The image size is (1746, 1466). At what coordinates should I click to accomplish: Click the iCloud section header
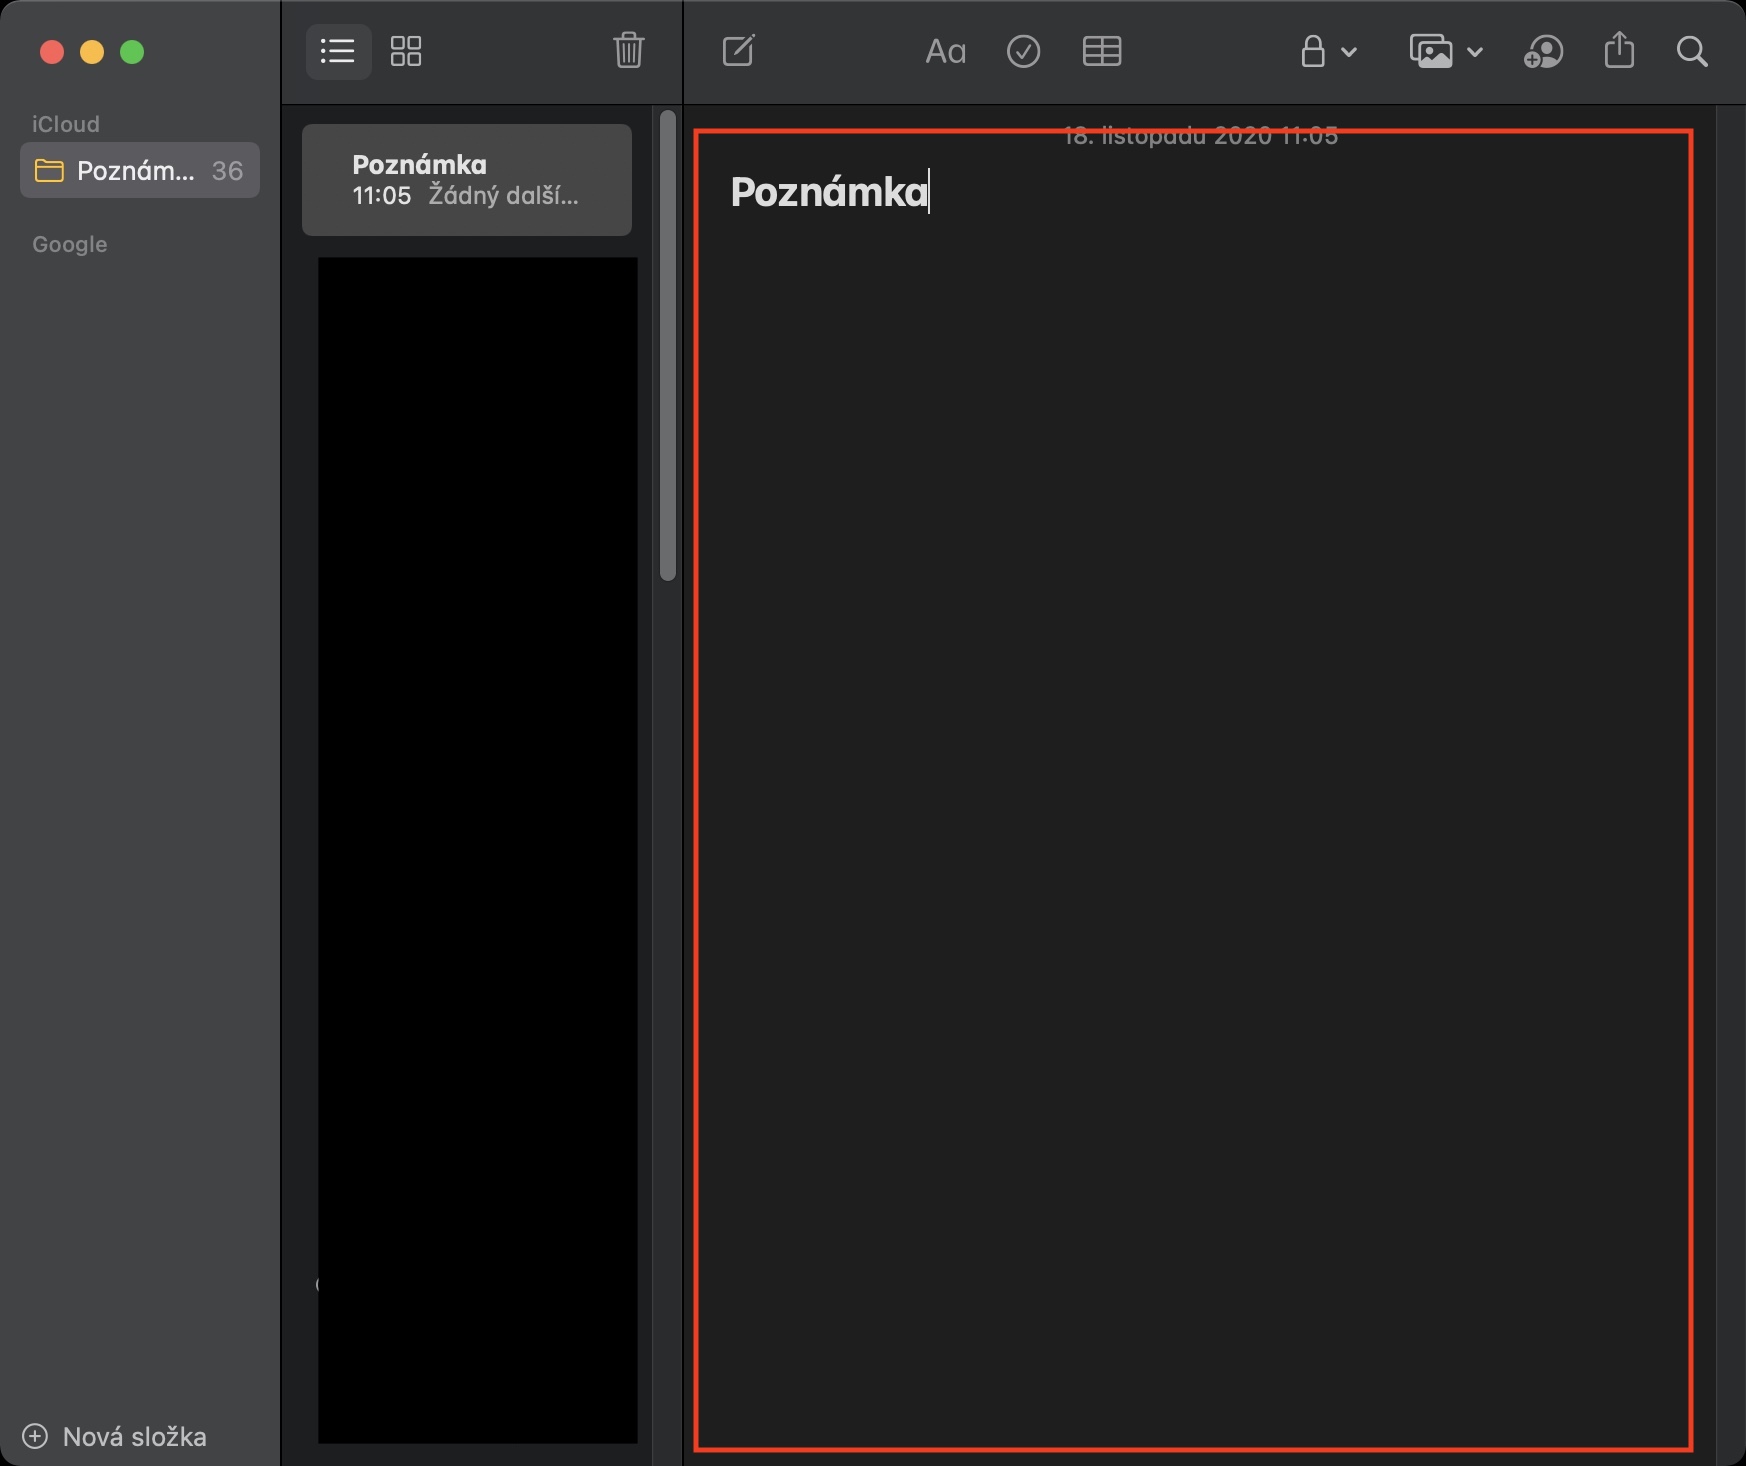66,124
